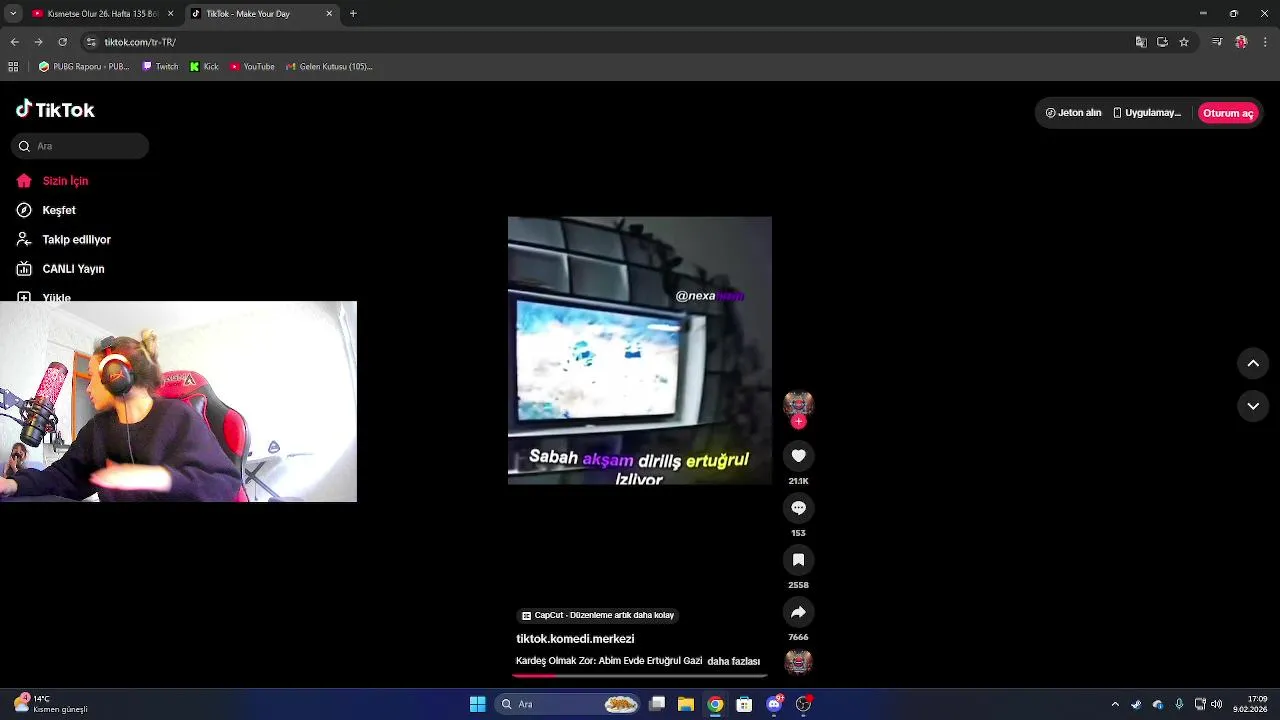Open the clock and date panel

click(x=1250, y=704)
